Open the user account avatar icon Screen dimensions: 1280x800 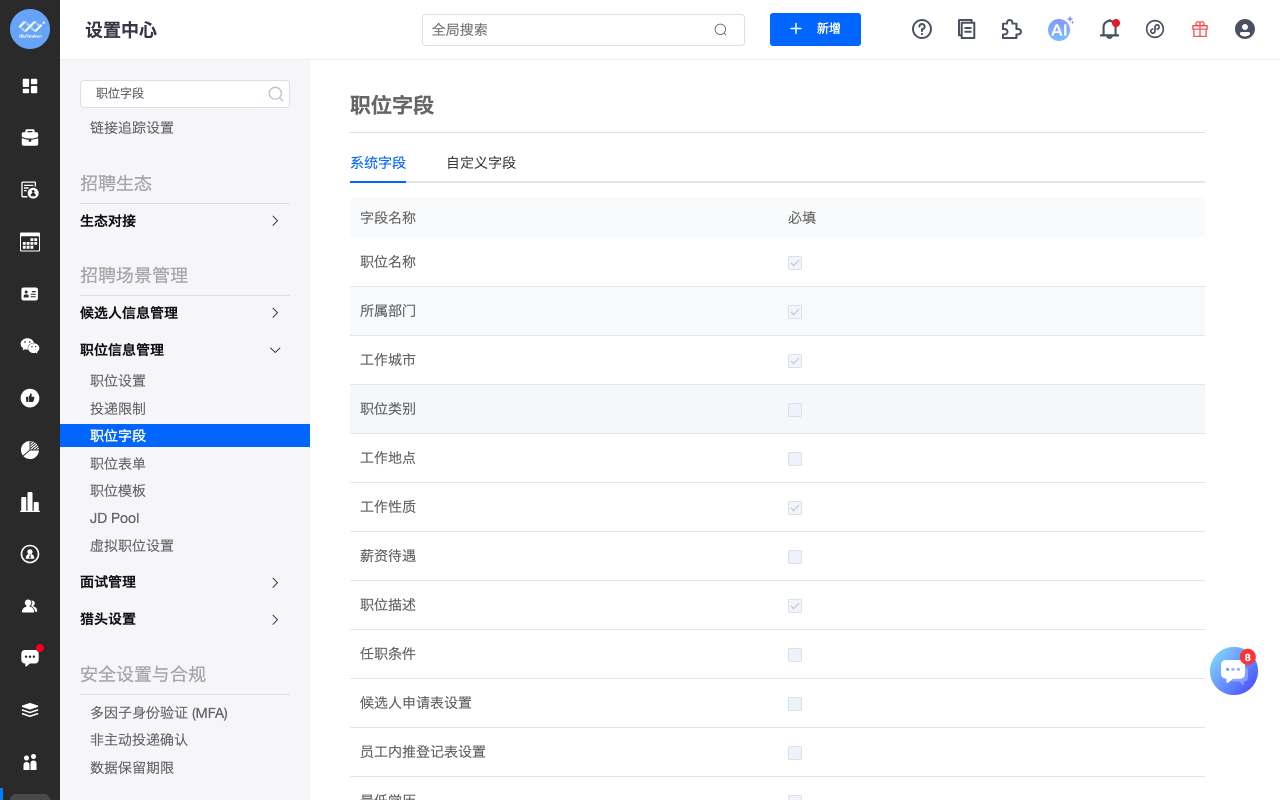(x=1245, y=29)
